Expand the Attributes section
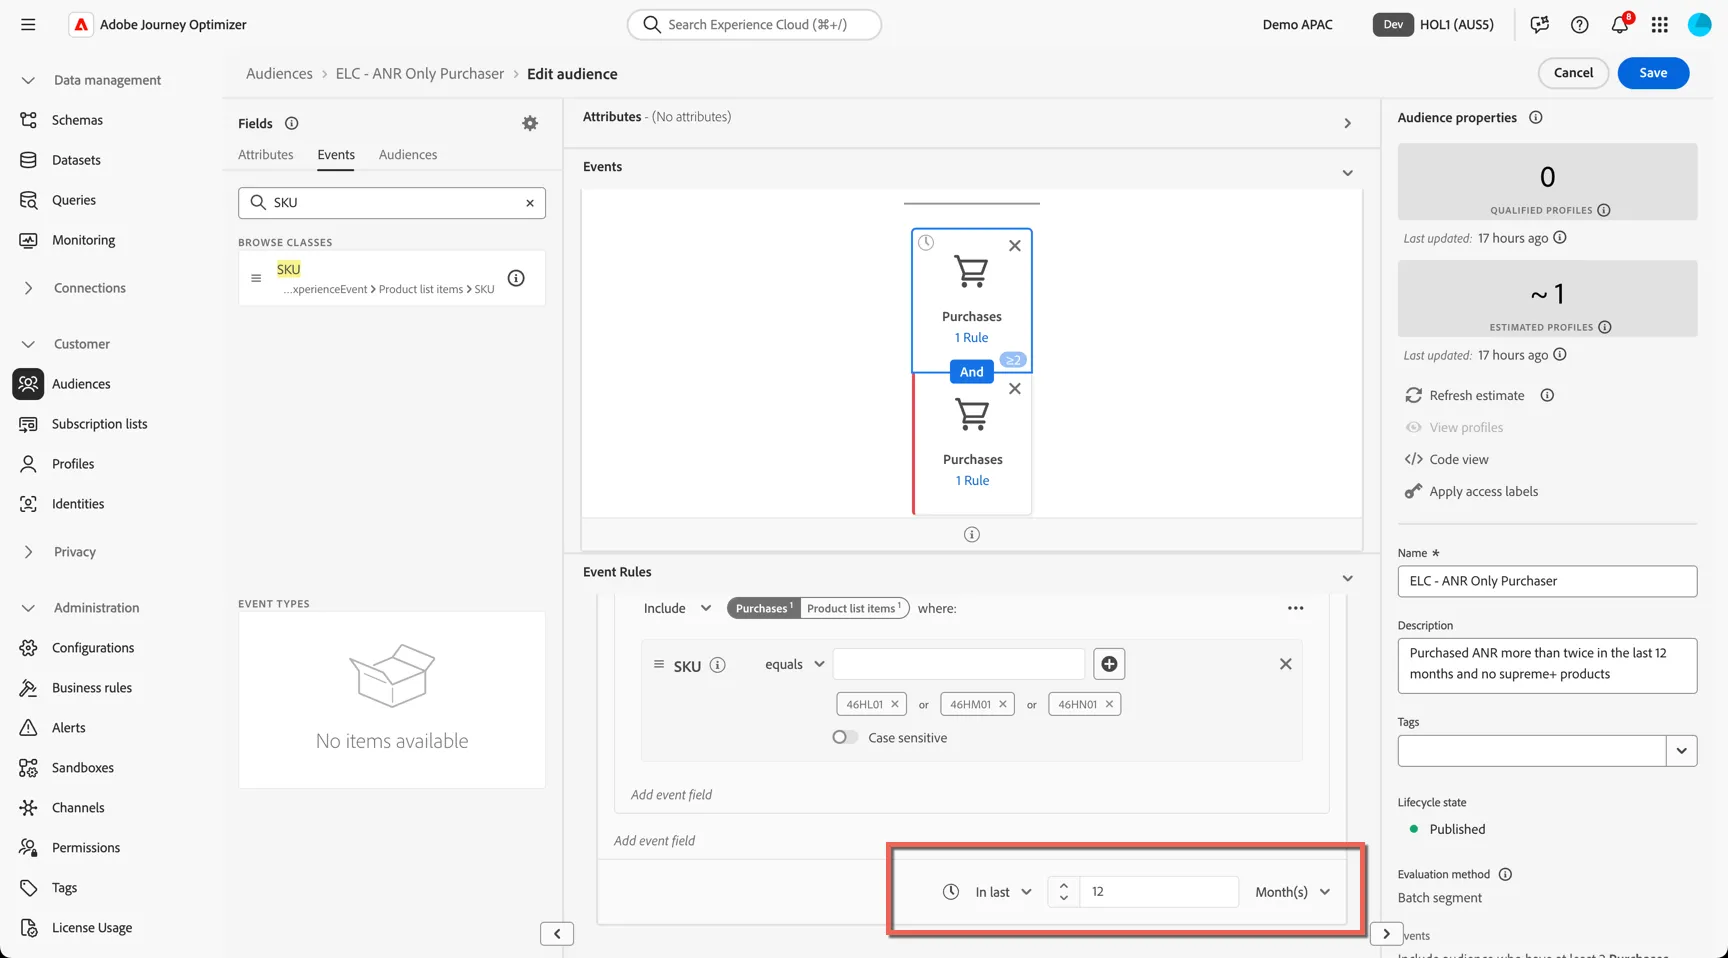The width and height of the screenshot is (1728, 958). click(x=1347, y=123)
